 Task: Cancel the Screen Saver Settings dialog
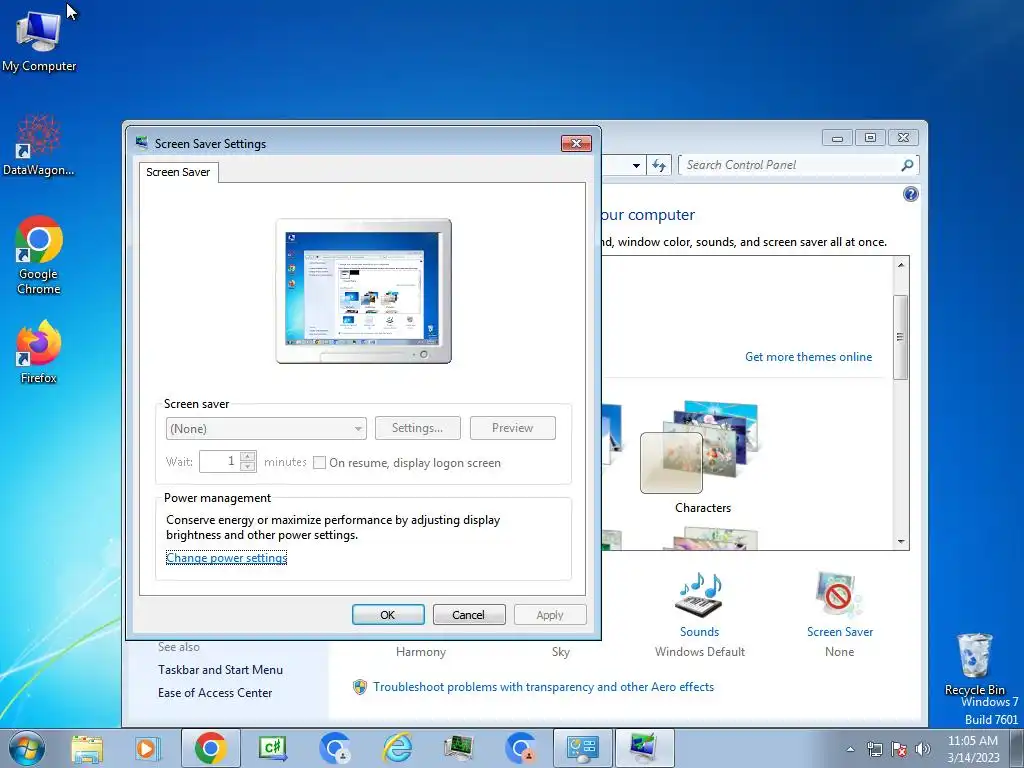click(x=468, y=615)
